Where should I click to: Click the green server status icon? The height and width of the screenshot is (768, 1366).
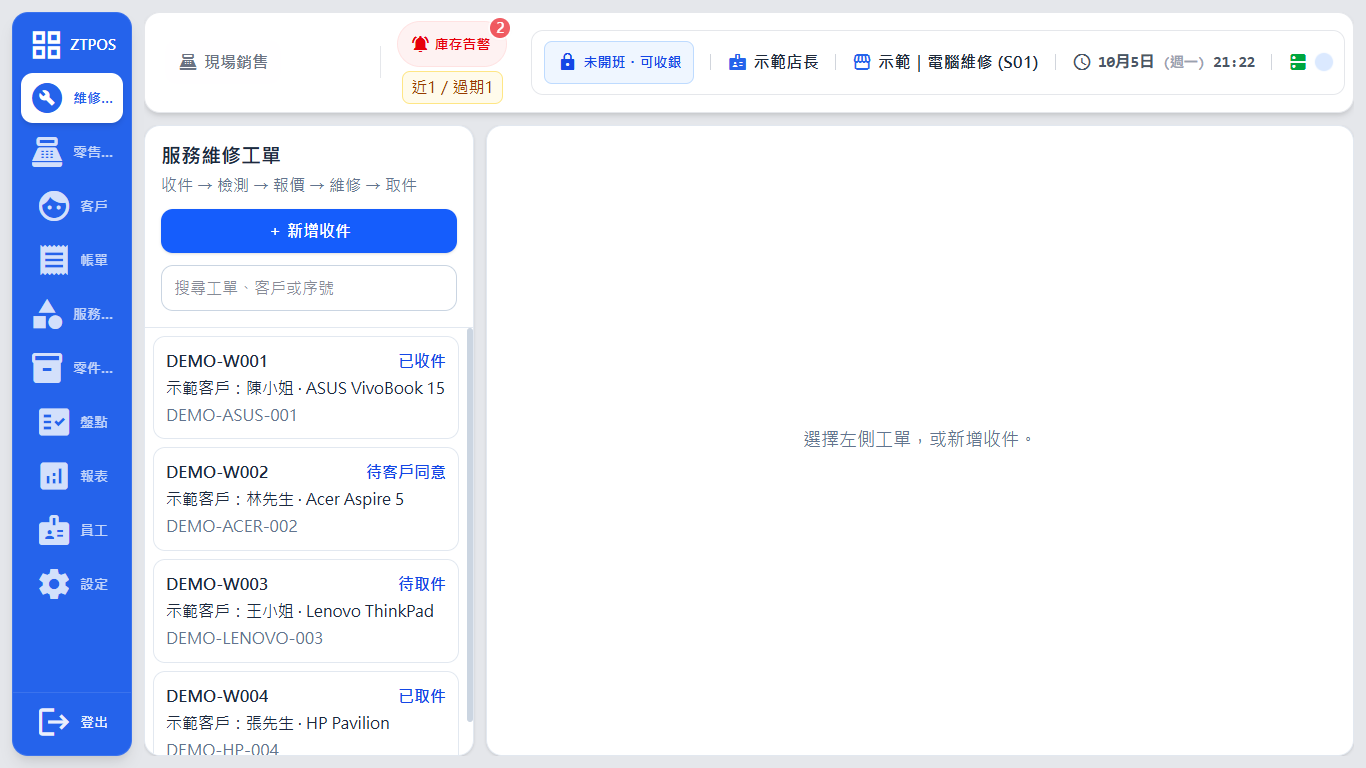tap(1298, 62)
